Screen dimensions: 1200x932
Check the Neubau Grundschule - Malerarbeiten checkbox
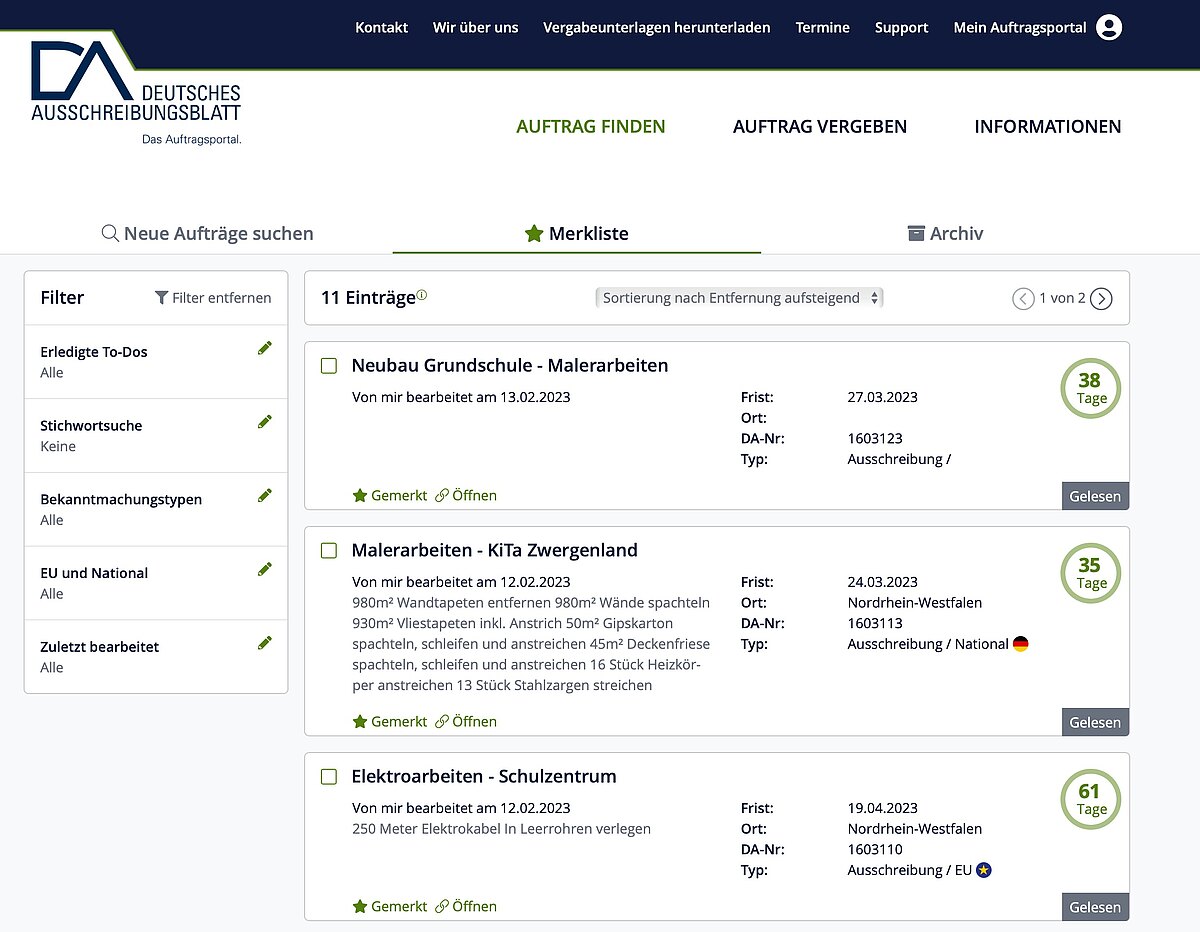[329, 366]
